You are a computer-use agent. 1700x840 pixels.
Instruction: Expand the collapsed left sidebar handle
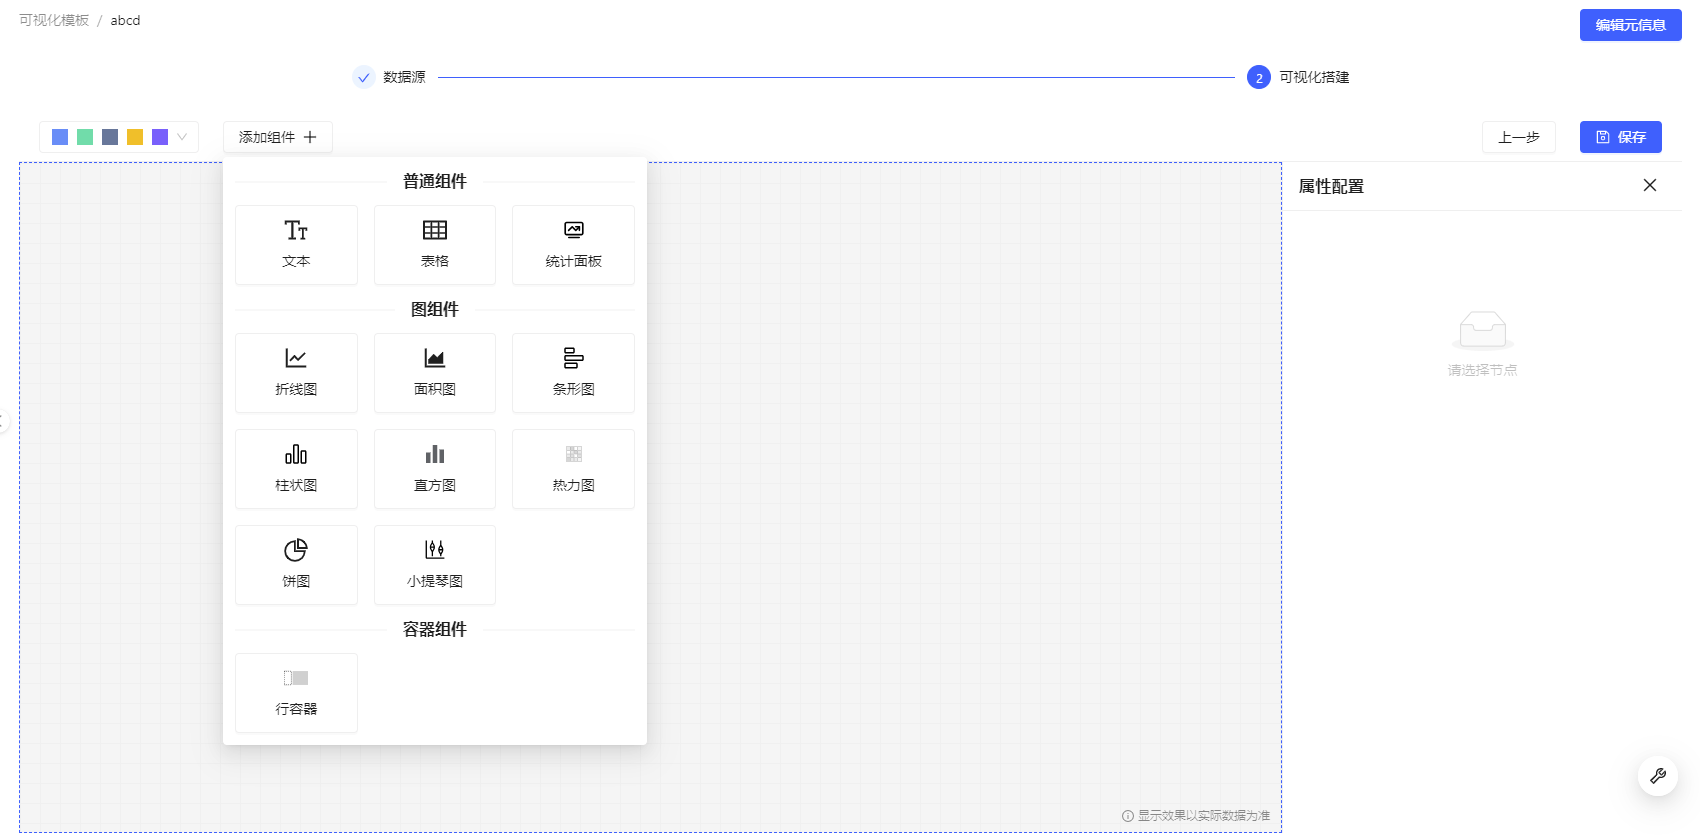[4, 421]
